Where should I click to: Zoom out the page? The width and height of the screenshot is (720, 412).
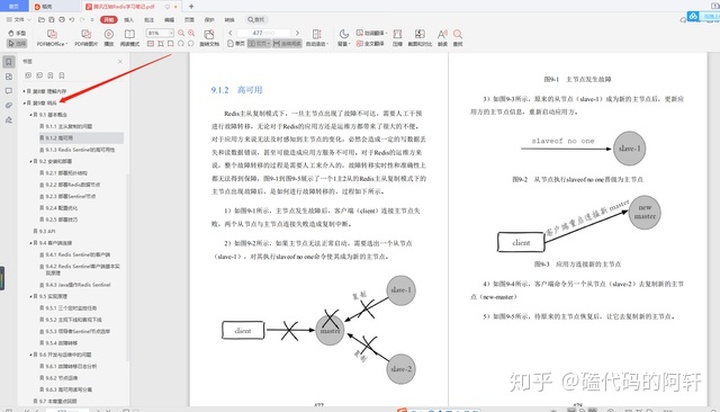coord(181,33)
